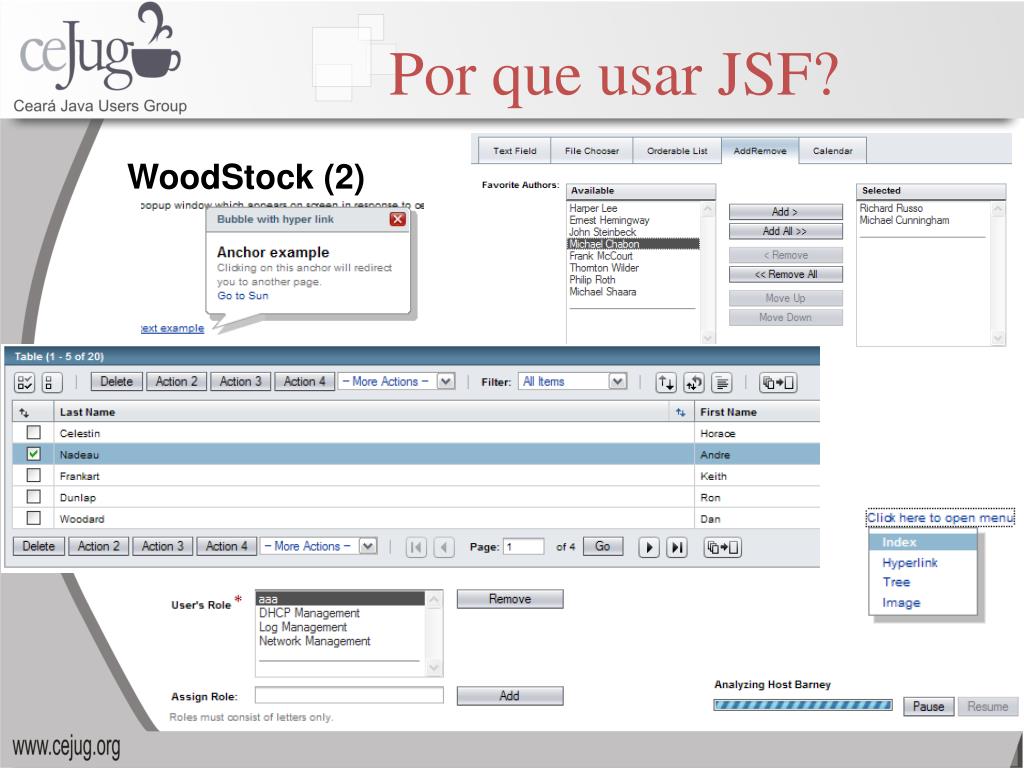Click the deselect-all rows icon in table toolbar
This screenshot has height=768, width=1024.
pyautogui.click(x=52, y=382)
